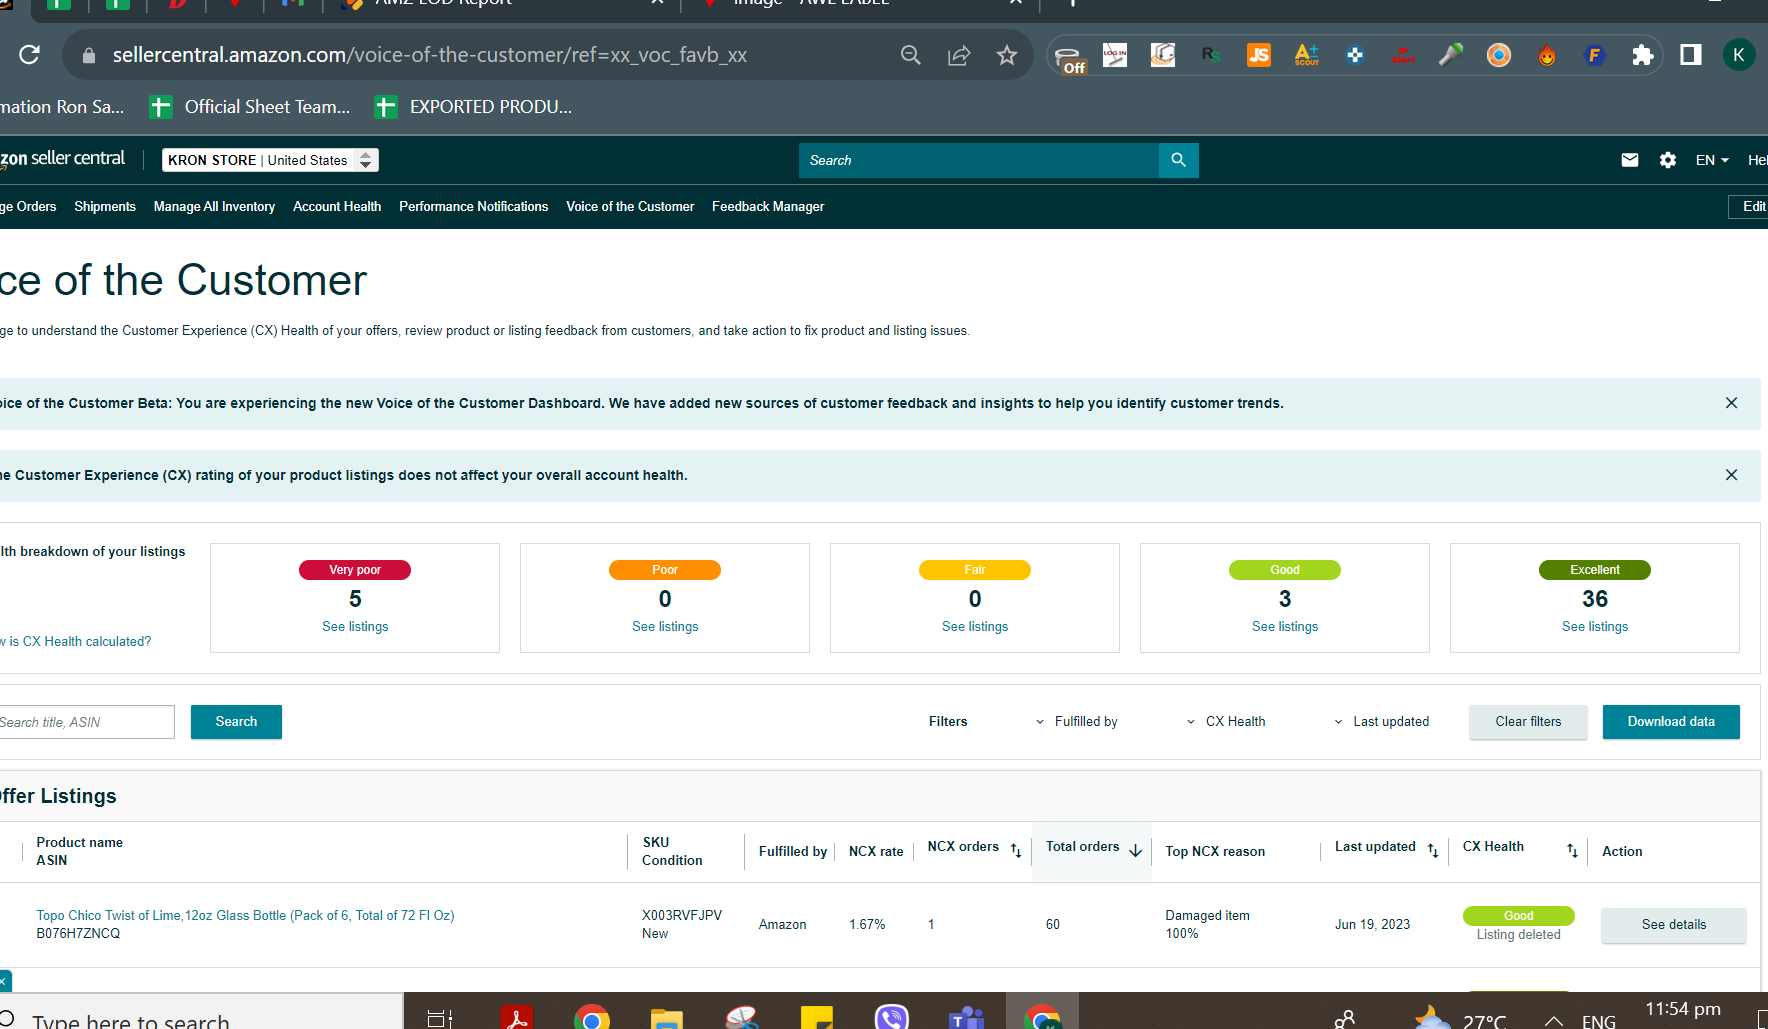
Task: See listings rated Poor
Action: coord(665,627)
